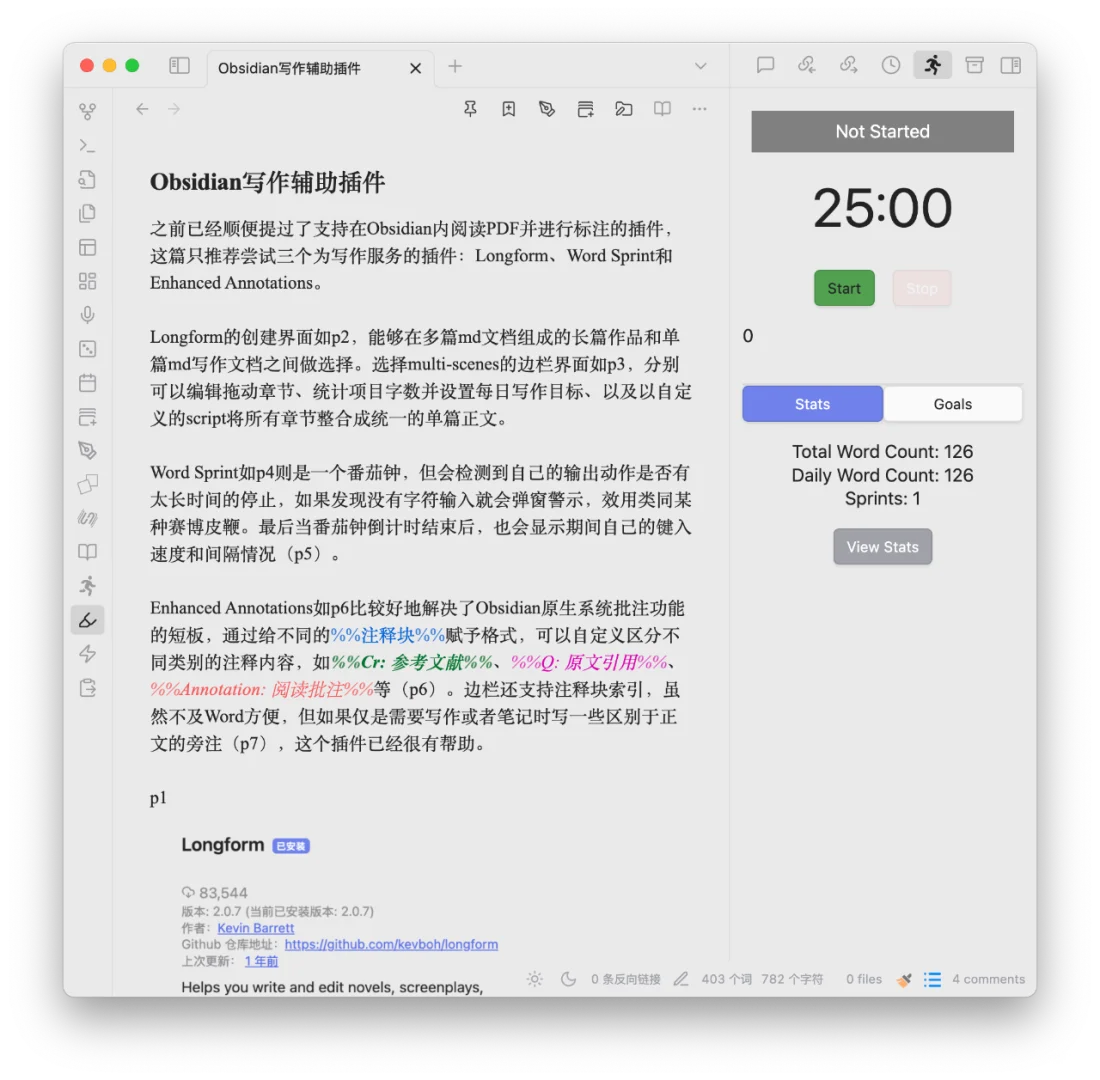Open the backlinks tab in right sidebar
This screenshot has width=1100, height=1080.
pos(807,65)
